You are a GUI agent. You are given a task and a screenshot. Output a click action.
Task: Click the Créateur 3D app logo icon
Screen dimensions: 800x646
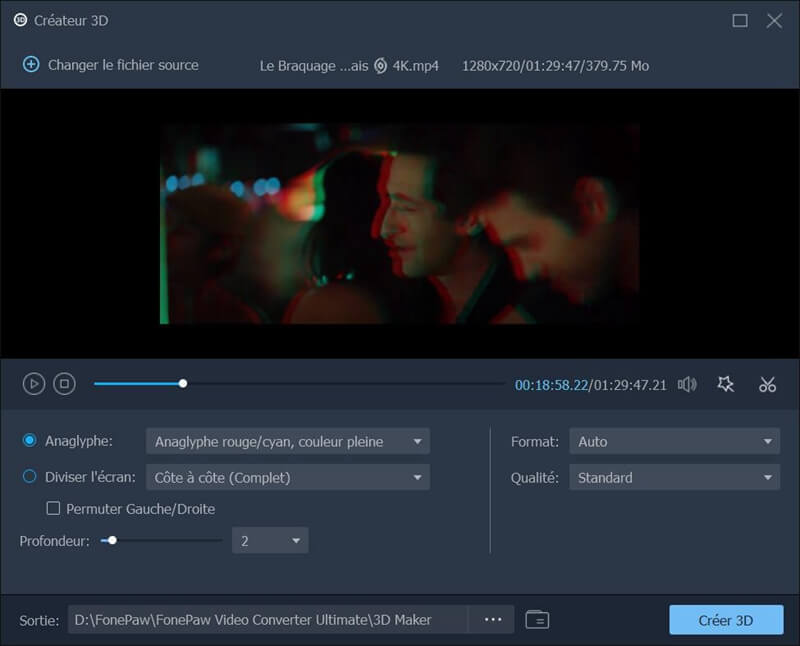click(20, 20)
